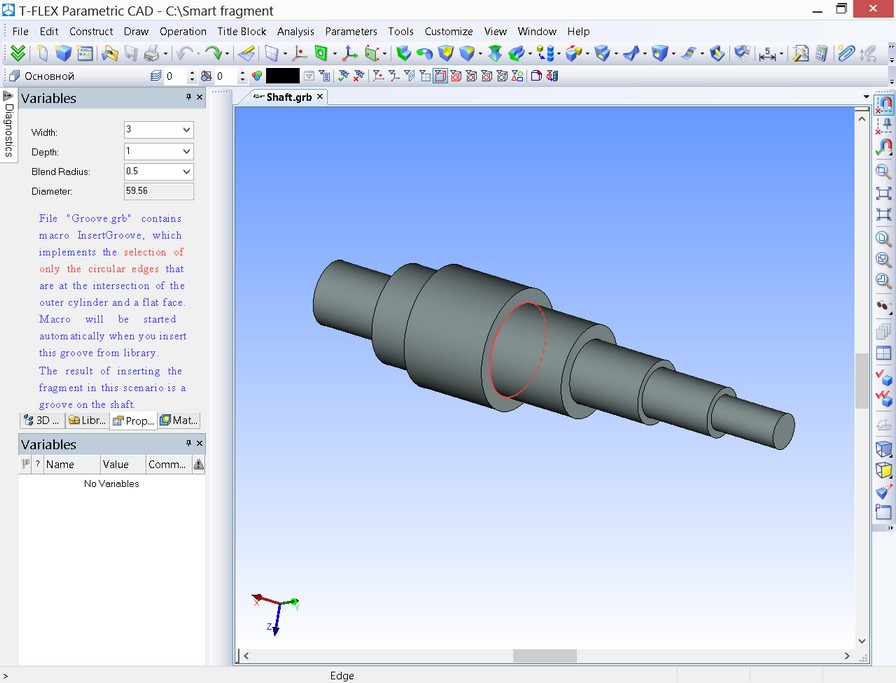Open the Blend Radius dropdown

186,172
